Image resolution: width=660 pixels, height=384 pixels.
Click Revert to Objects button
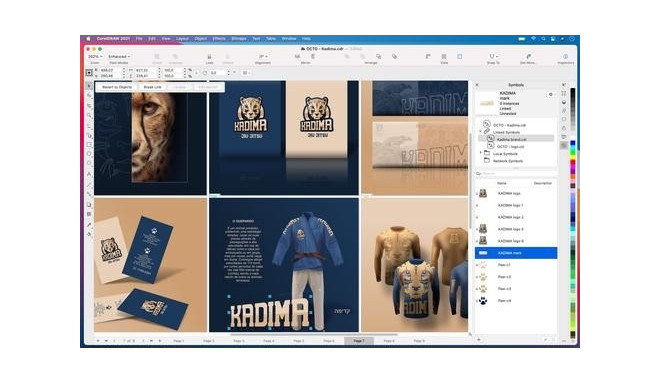coord(117,87)
